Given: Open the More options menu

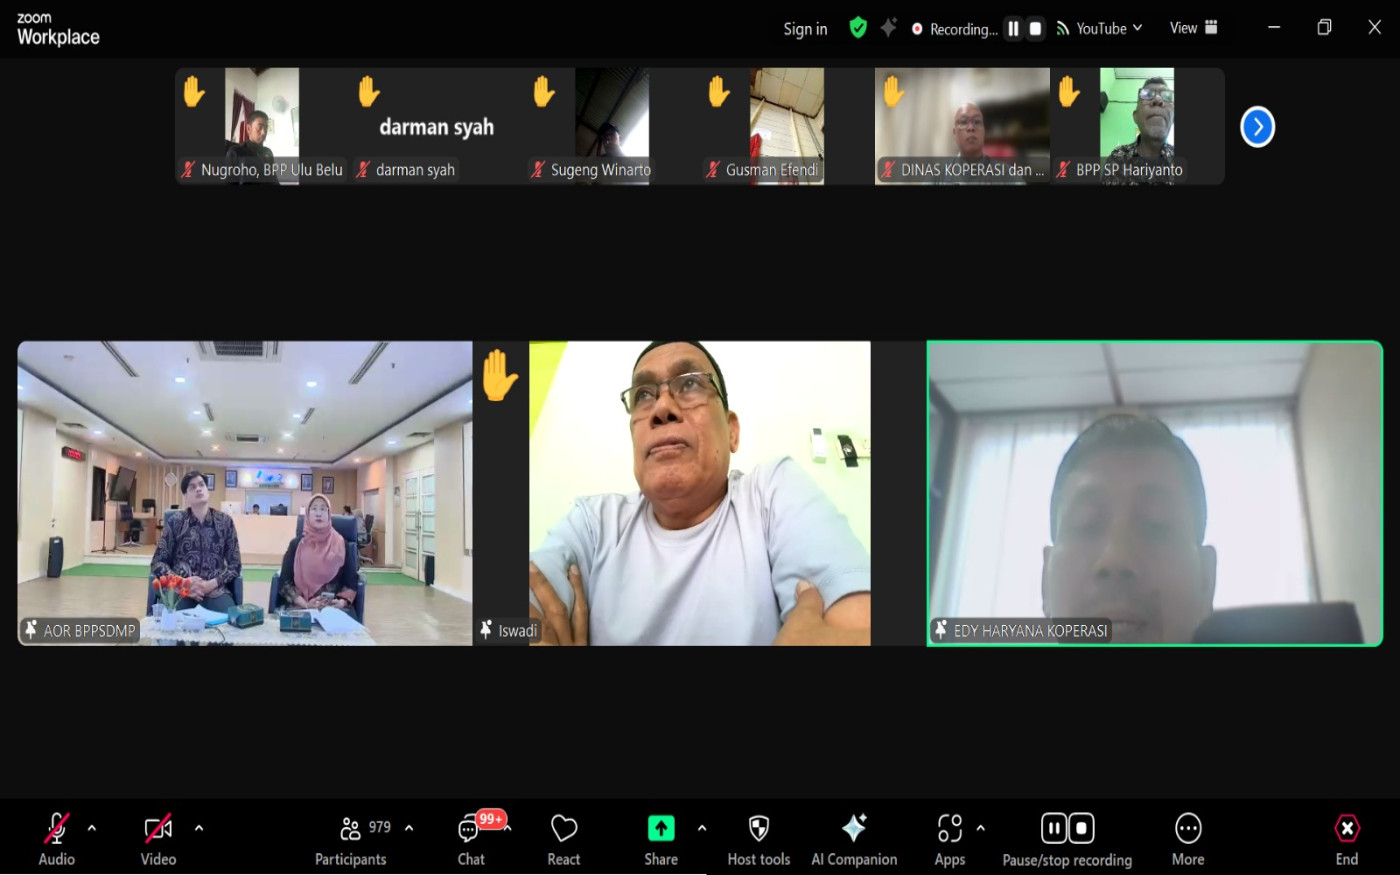Looking at the screenshot, I should click(1188, 838).
